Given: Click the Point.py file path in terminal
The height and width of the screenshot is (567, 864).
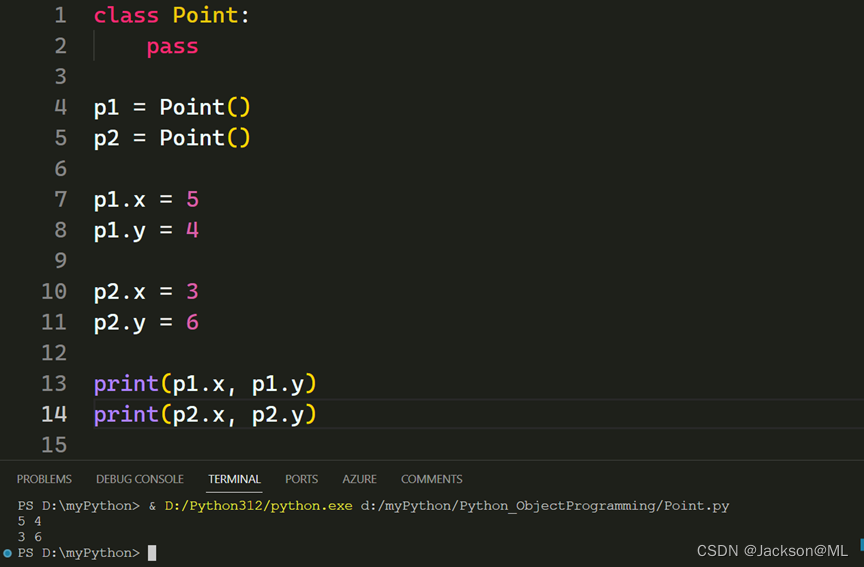Looking at the screenshot, I should click(x=544, y=506).
